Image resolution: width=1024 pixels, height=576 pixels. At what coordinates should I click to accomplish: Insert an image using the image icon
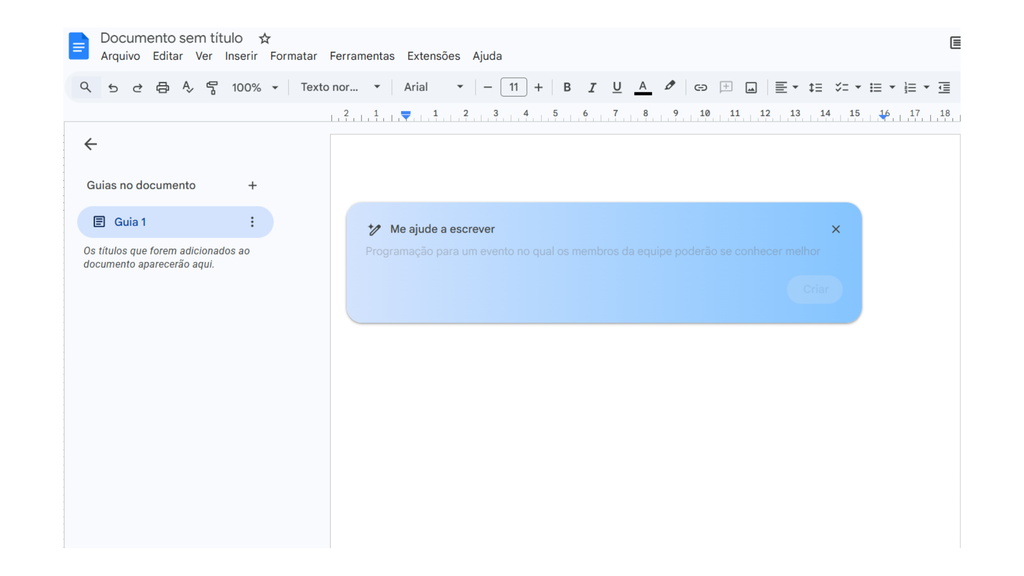(x=750, y=87)
